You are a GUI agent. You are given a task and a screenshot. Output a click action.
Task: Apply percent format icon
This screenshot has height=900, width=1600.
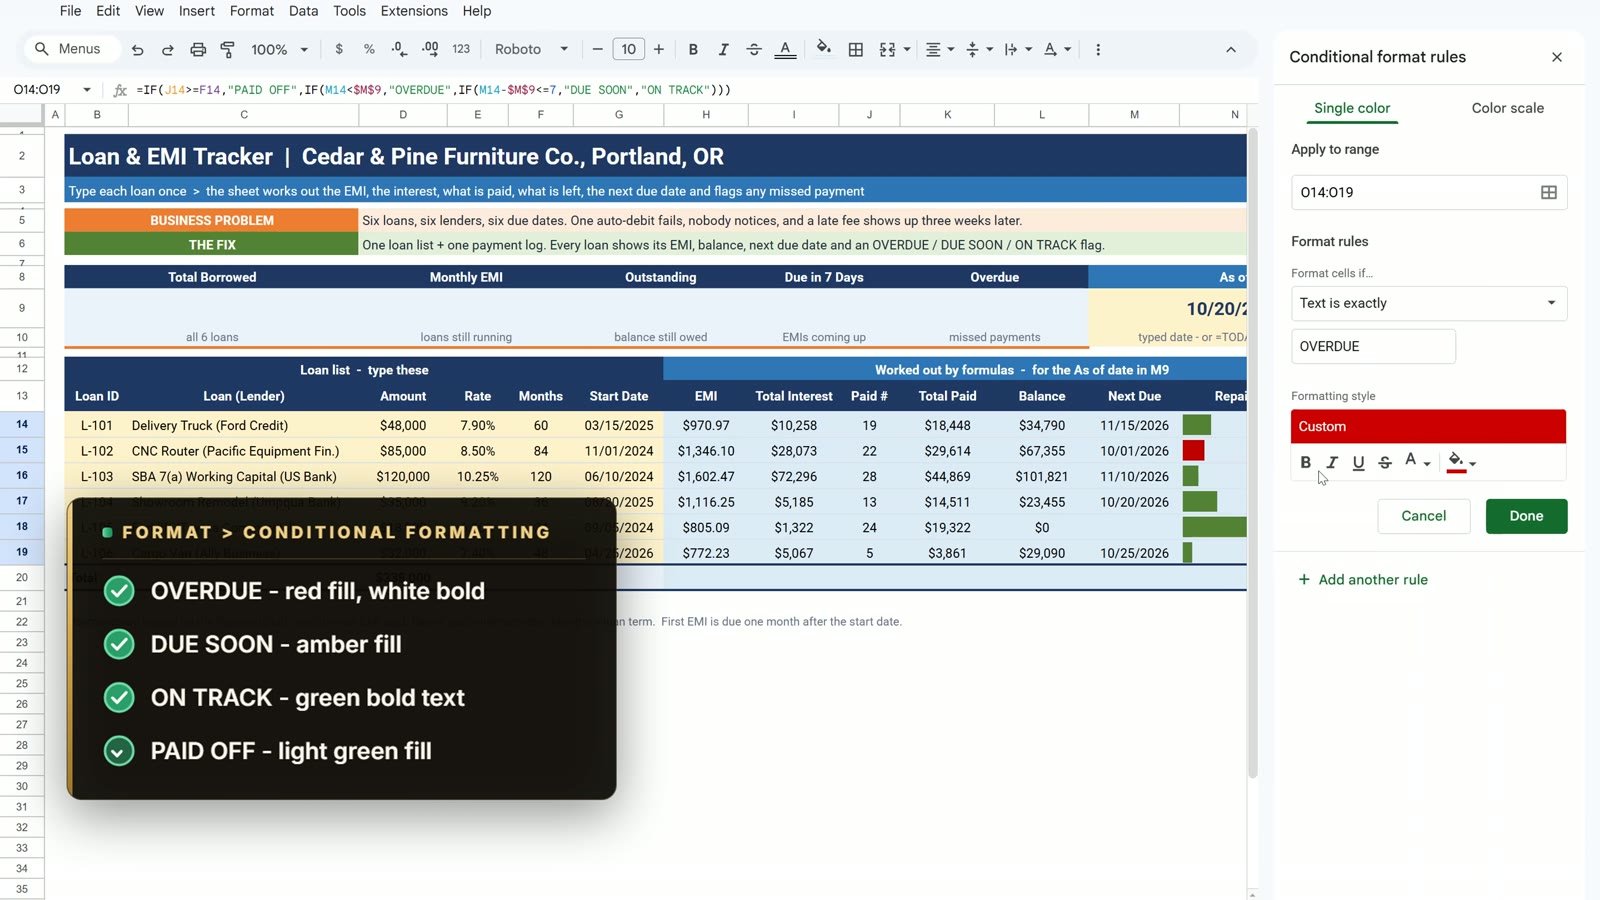pyautogui.click(x=369, y=49)
